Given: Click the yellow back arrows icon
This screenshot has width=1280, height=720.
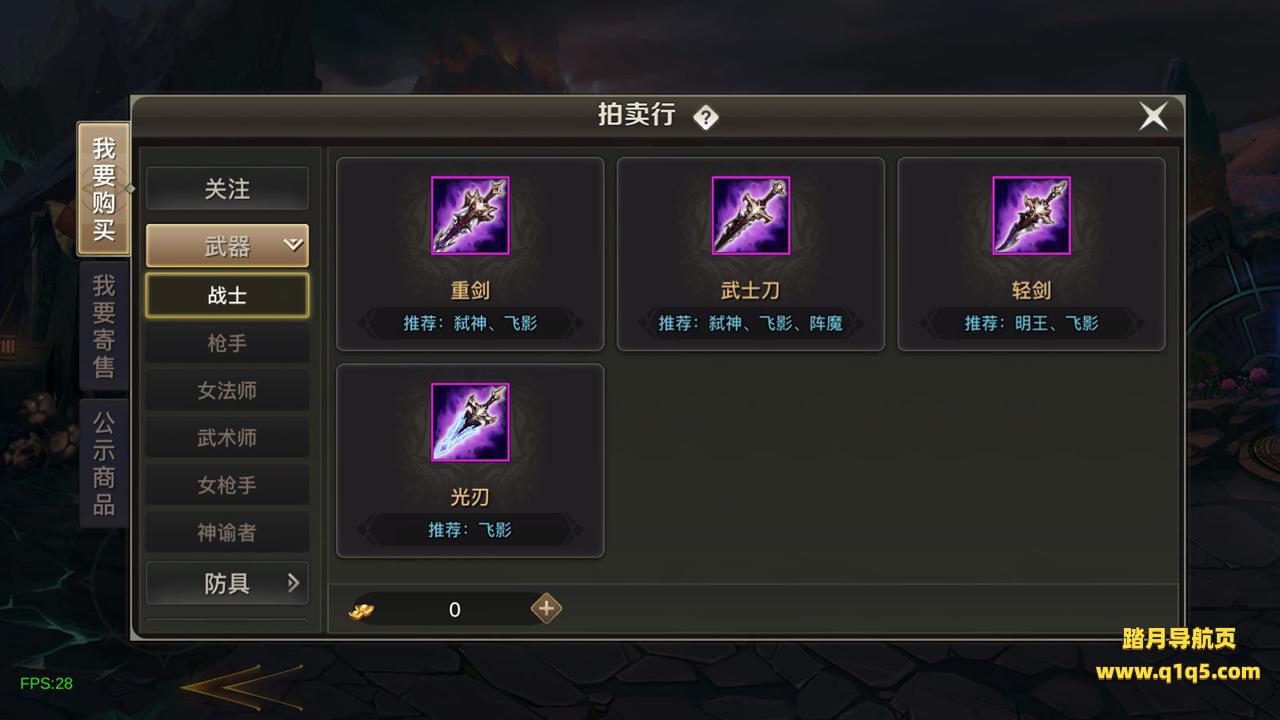Looking at the screenshot, I should (241, 687).
